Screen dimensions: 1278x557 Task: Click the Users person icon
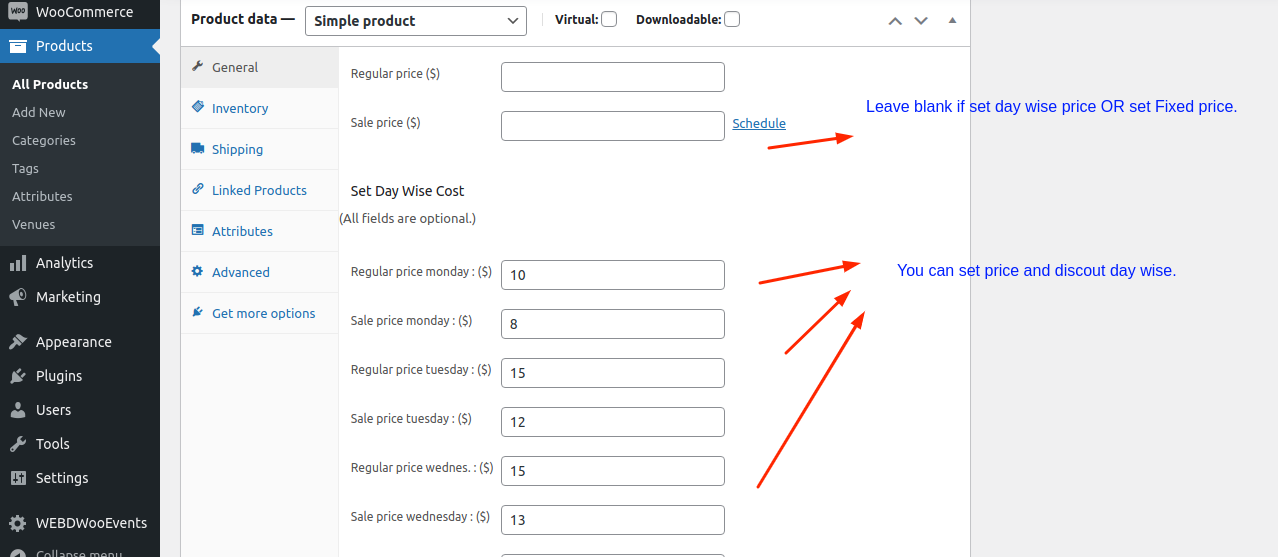[x=18, y=410]
